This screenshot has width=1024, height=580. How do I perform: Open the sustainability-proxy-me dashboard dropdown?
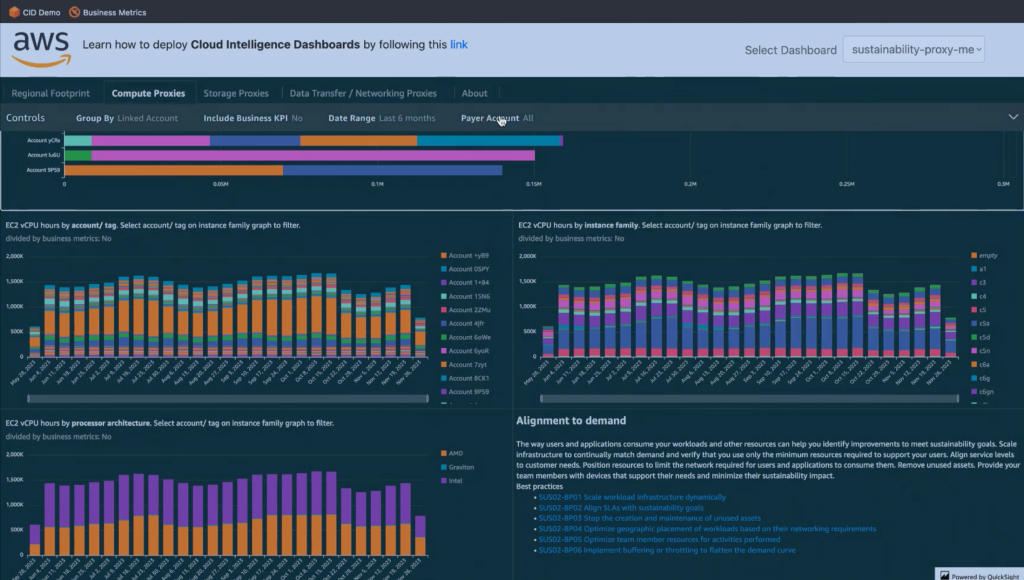pos(913,49)
